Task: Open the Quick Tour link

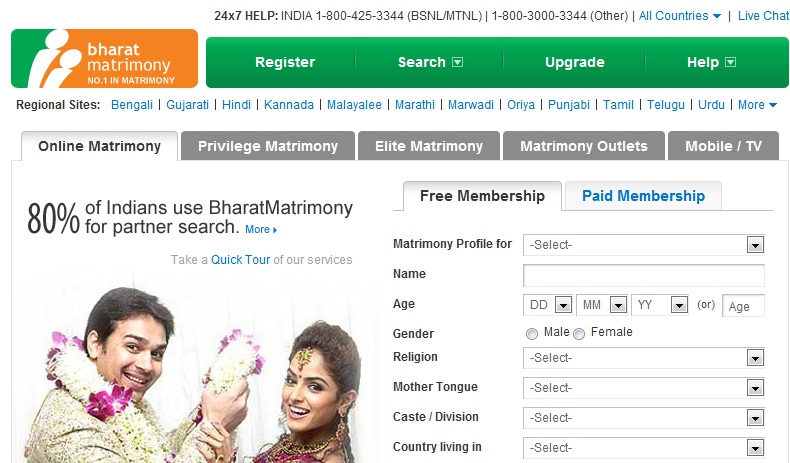Action: (x=240, y=259)
